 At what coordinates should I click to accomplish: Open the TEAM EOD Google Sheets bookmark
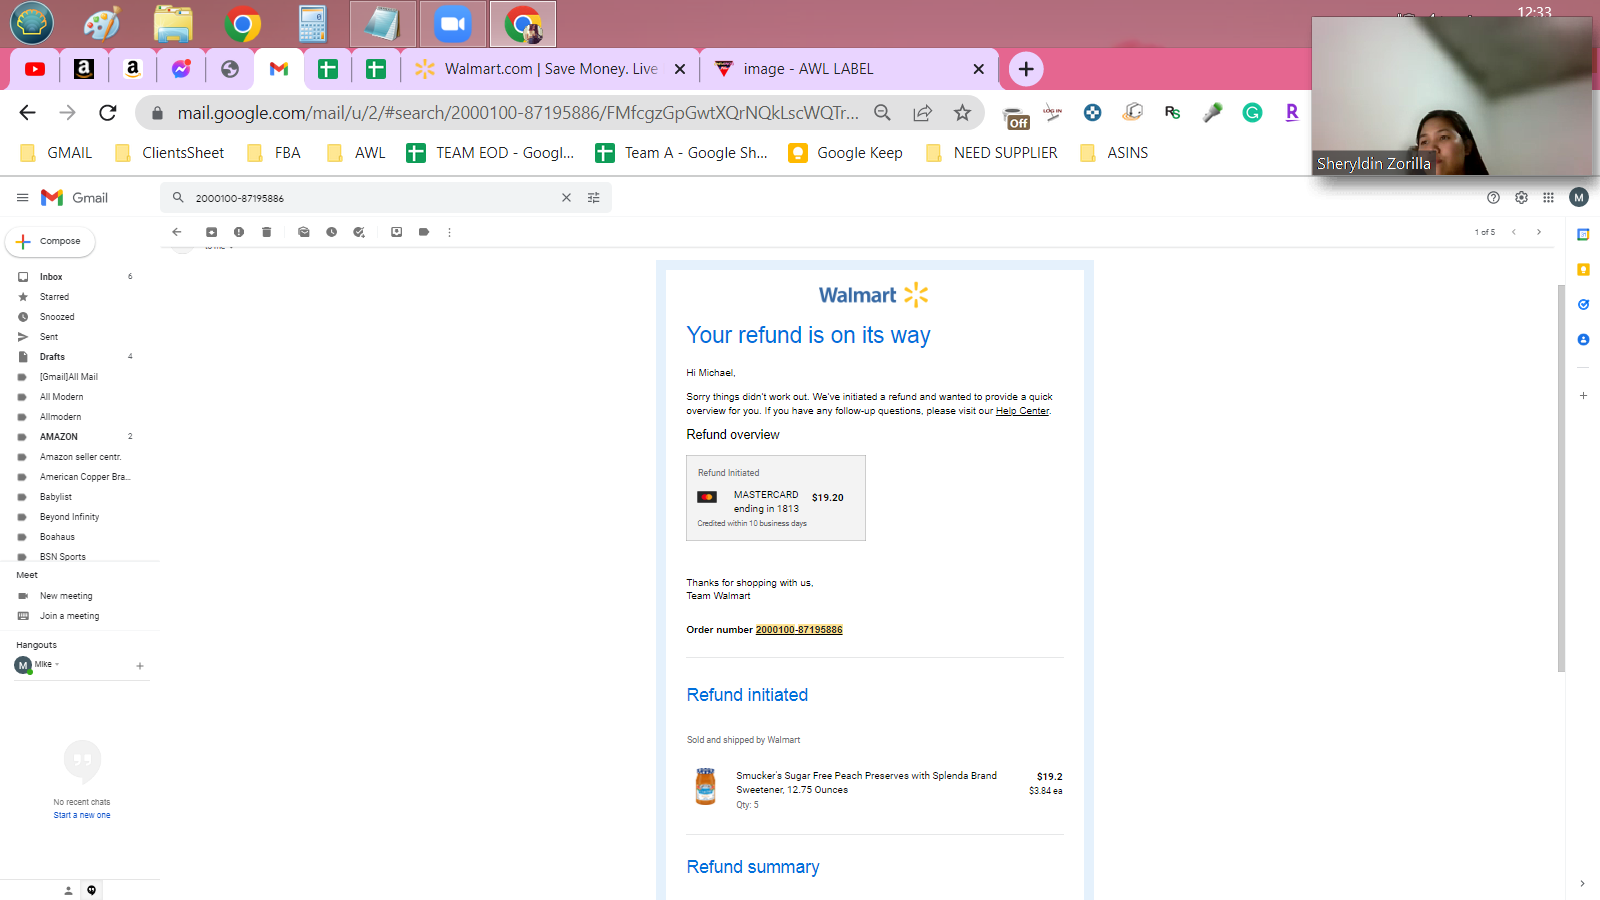(x=491, y=153)
